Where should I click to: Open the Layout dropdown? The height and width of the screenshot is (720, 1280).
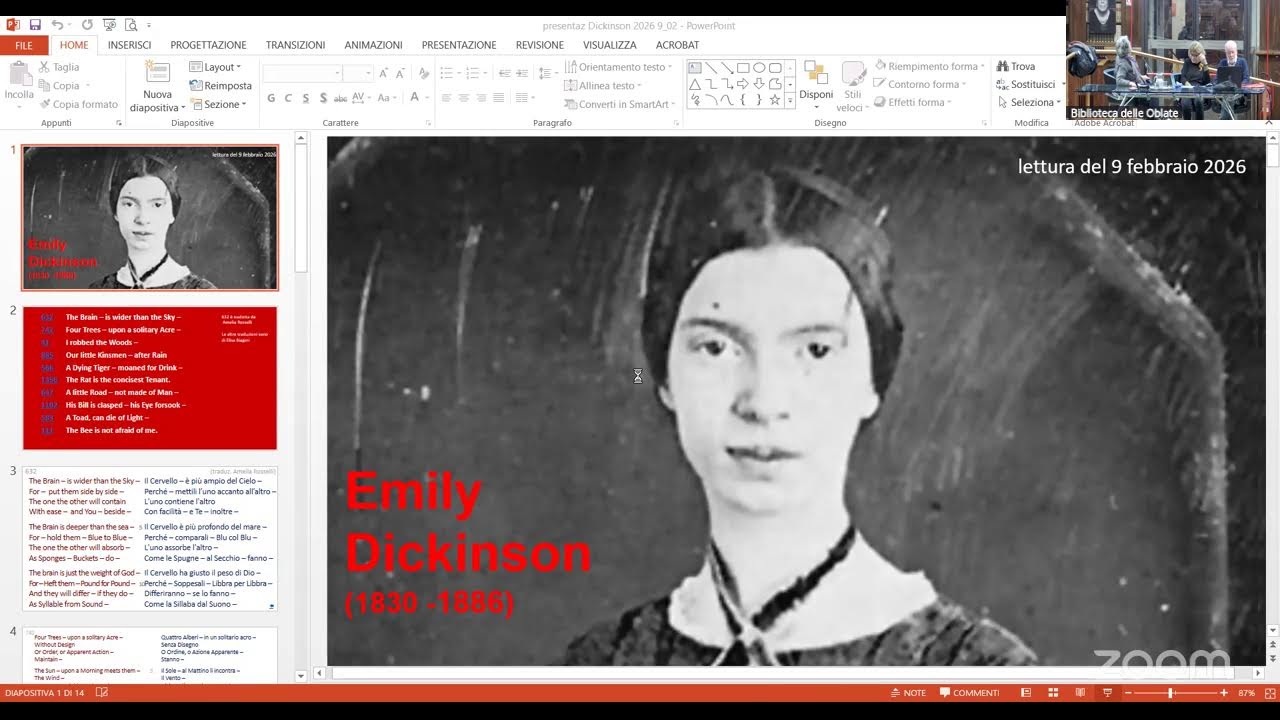pos(215,67)
